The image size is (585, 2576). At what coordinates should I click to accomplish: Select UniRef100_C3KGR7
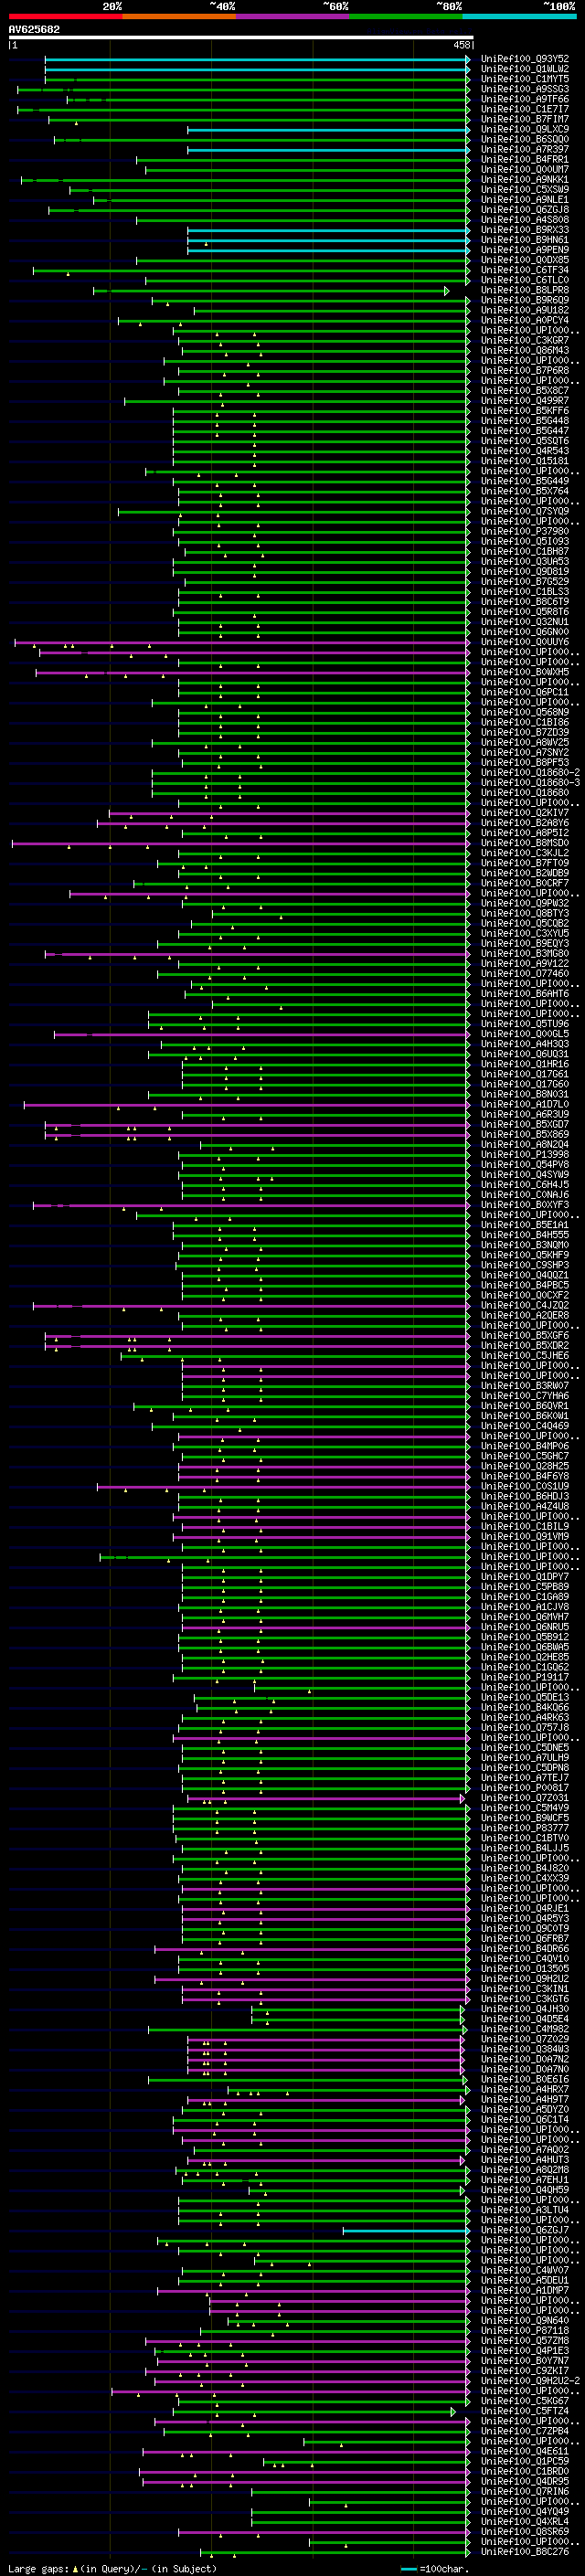click(x=525, y=341)
